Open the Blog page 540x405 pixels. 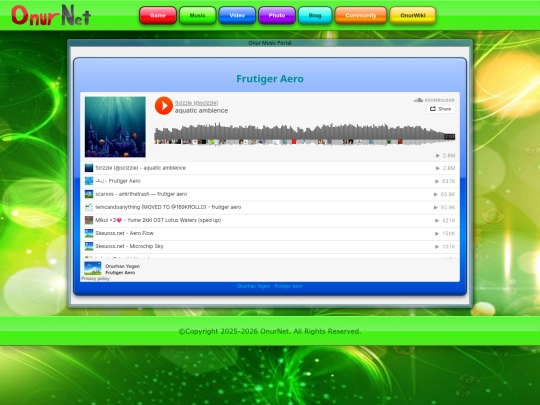pyautogui.click(x=315, y=15)
